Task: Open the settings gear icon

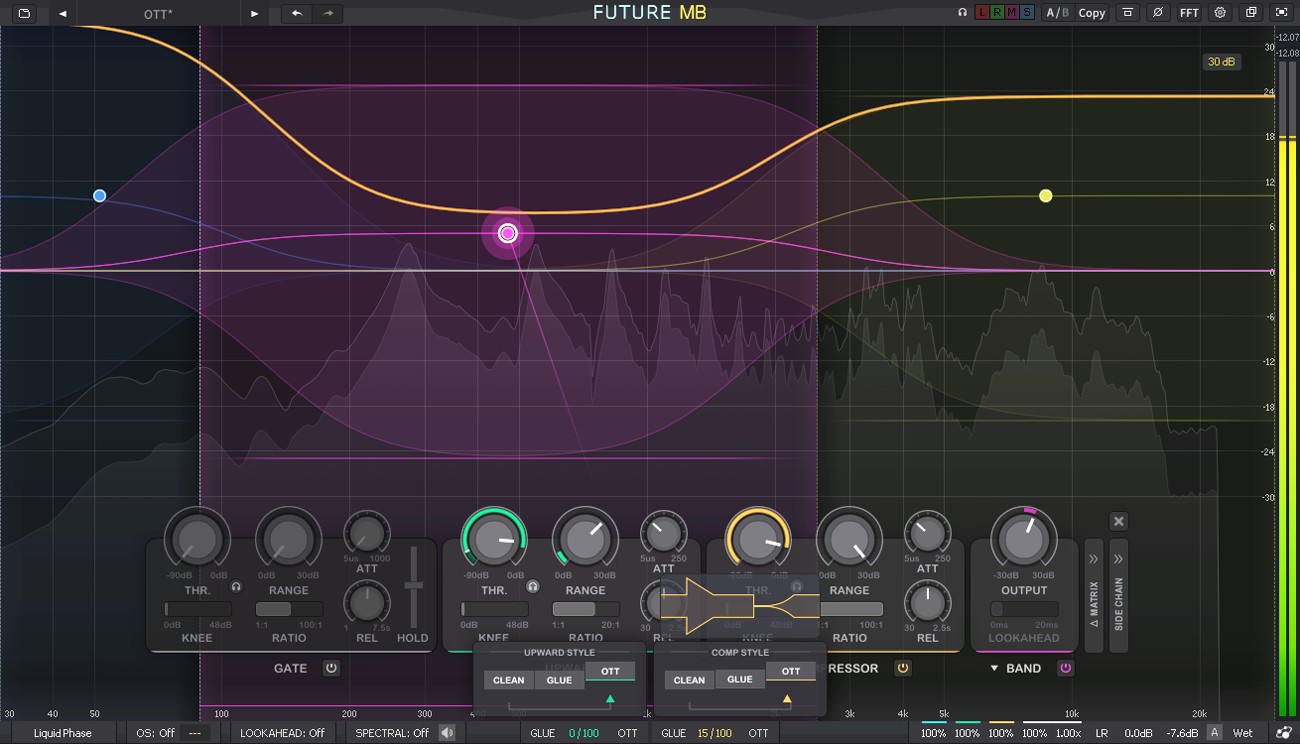Action: [x=1220, y=13]
